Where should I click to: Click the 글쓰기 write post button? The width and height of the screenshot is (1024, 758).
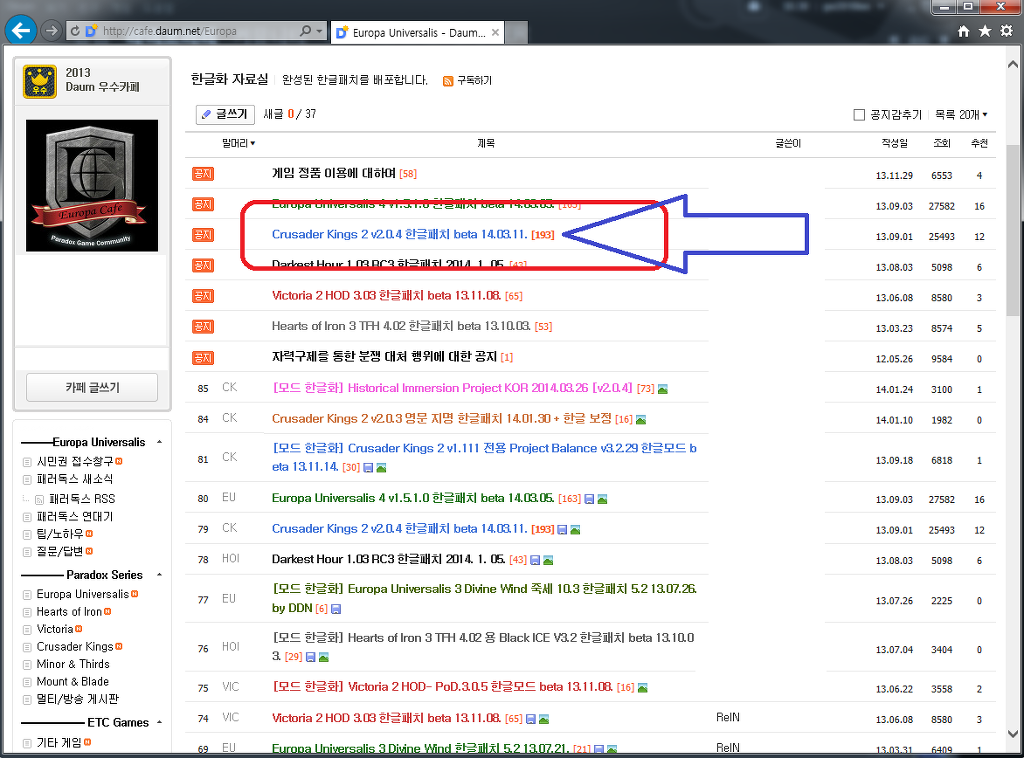[225, 114]
